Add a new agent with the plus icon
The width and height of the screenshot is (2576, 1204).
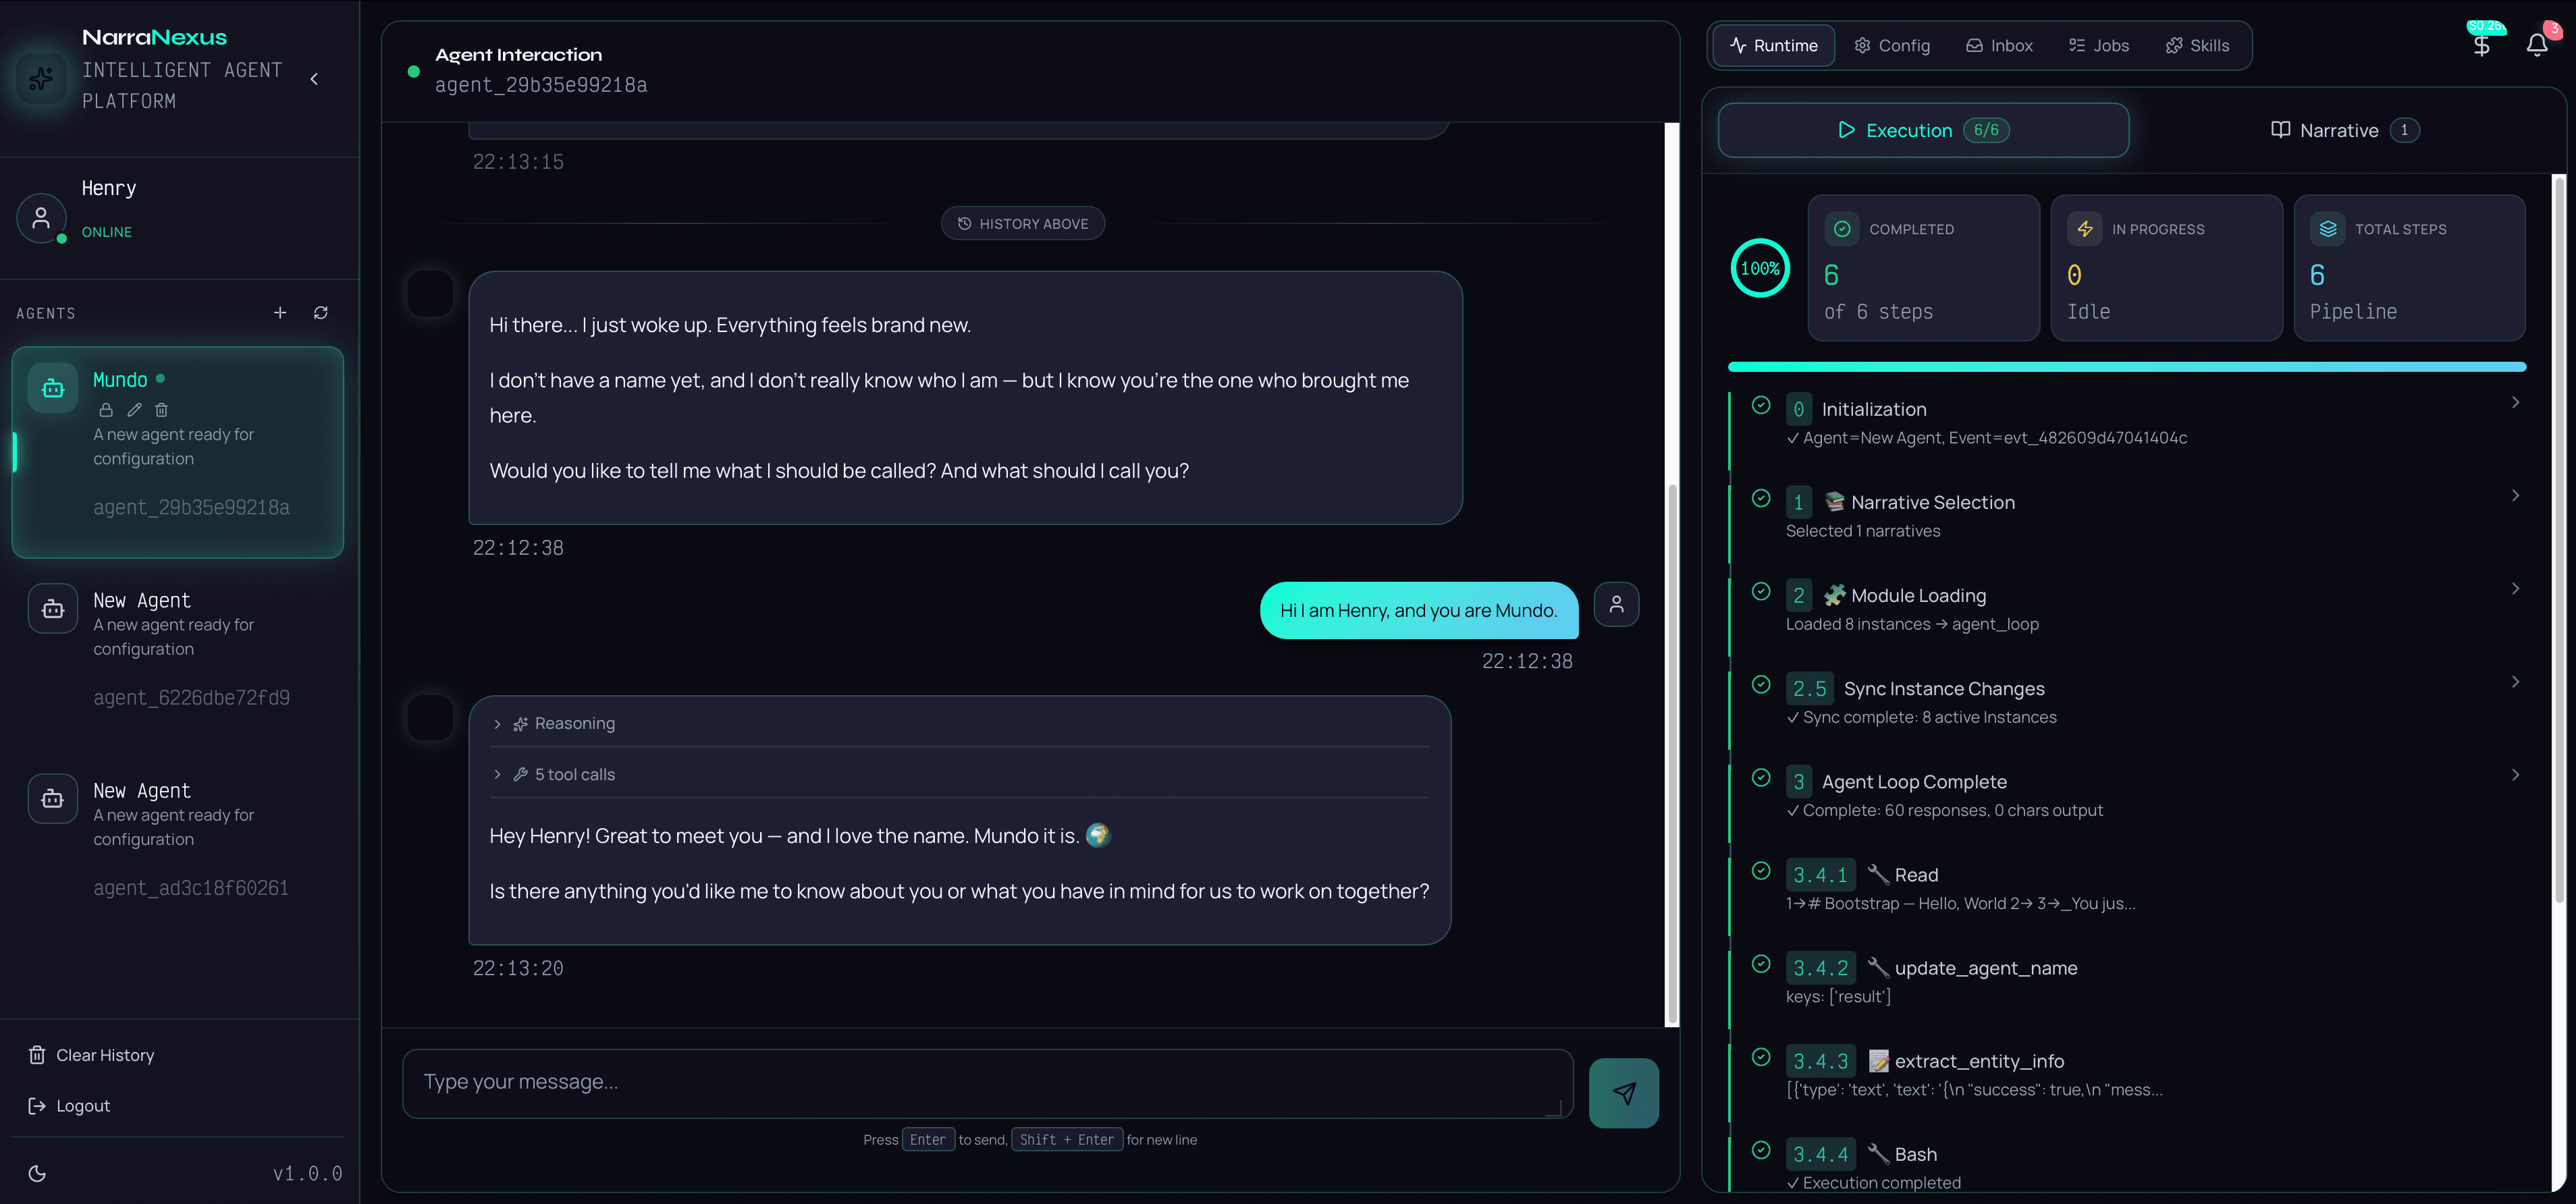click(280, 313)
